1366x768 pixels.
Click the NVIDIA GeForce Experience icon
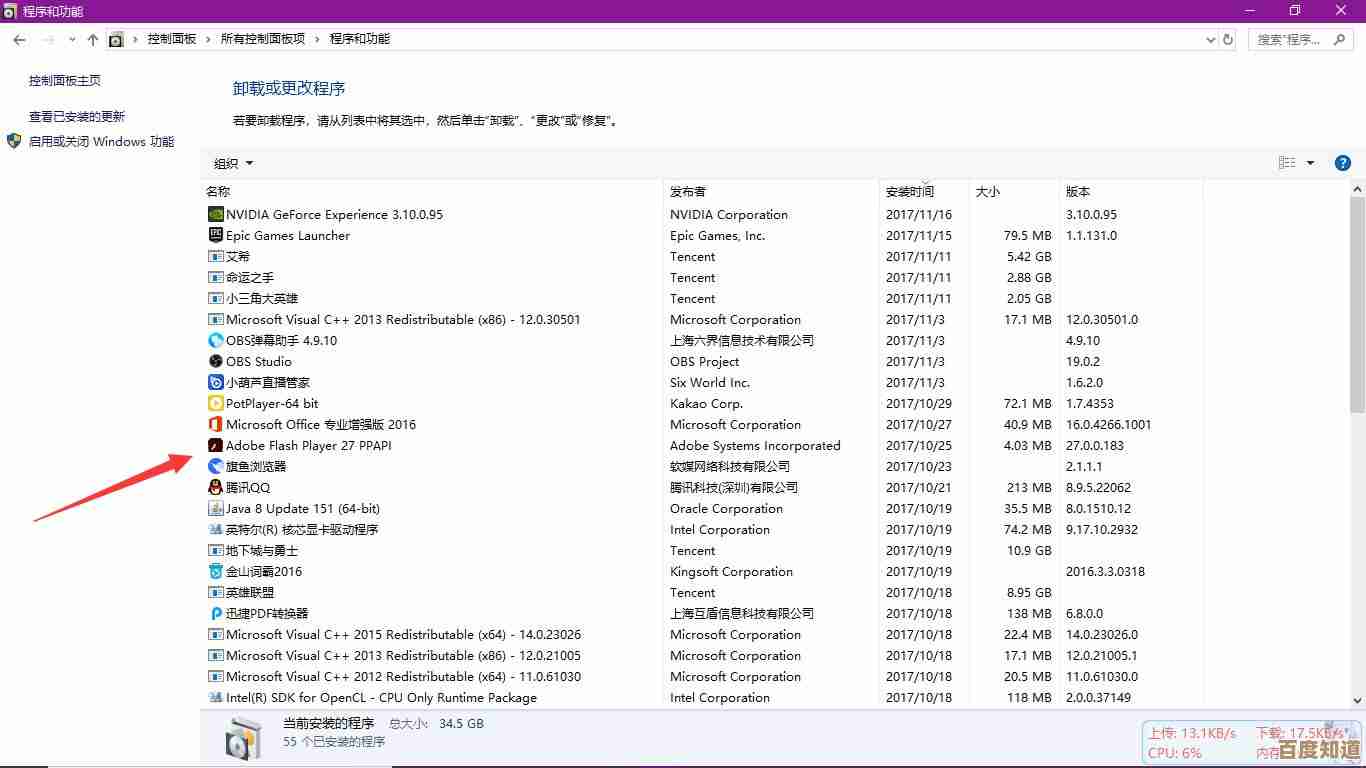pos(215,214)
